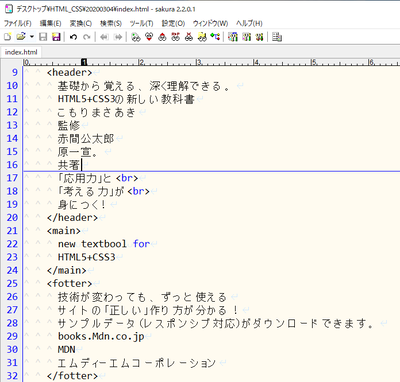Click the Find Next icon with red down arrow
The width and height of the screenshot is (400, 382).
(149, 37)
